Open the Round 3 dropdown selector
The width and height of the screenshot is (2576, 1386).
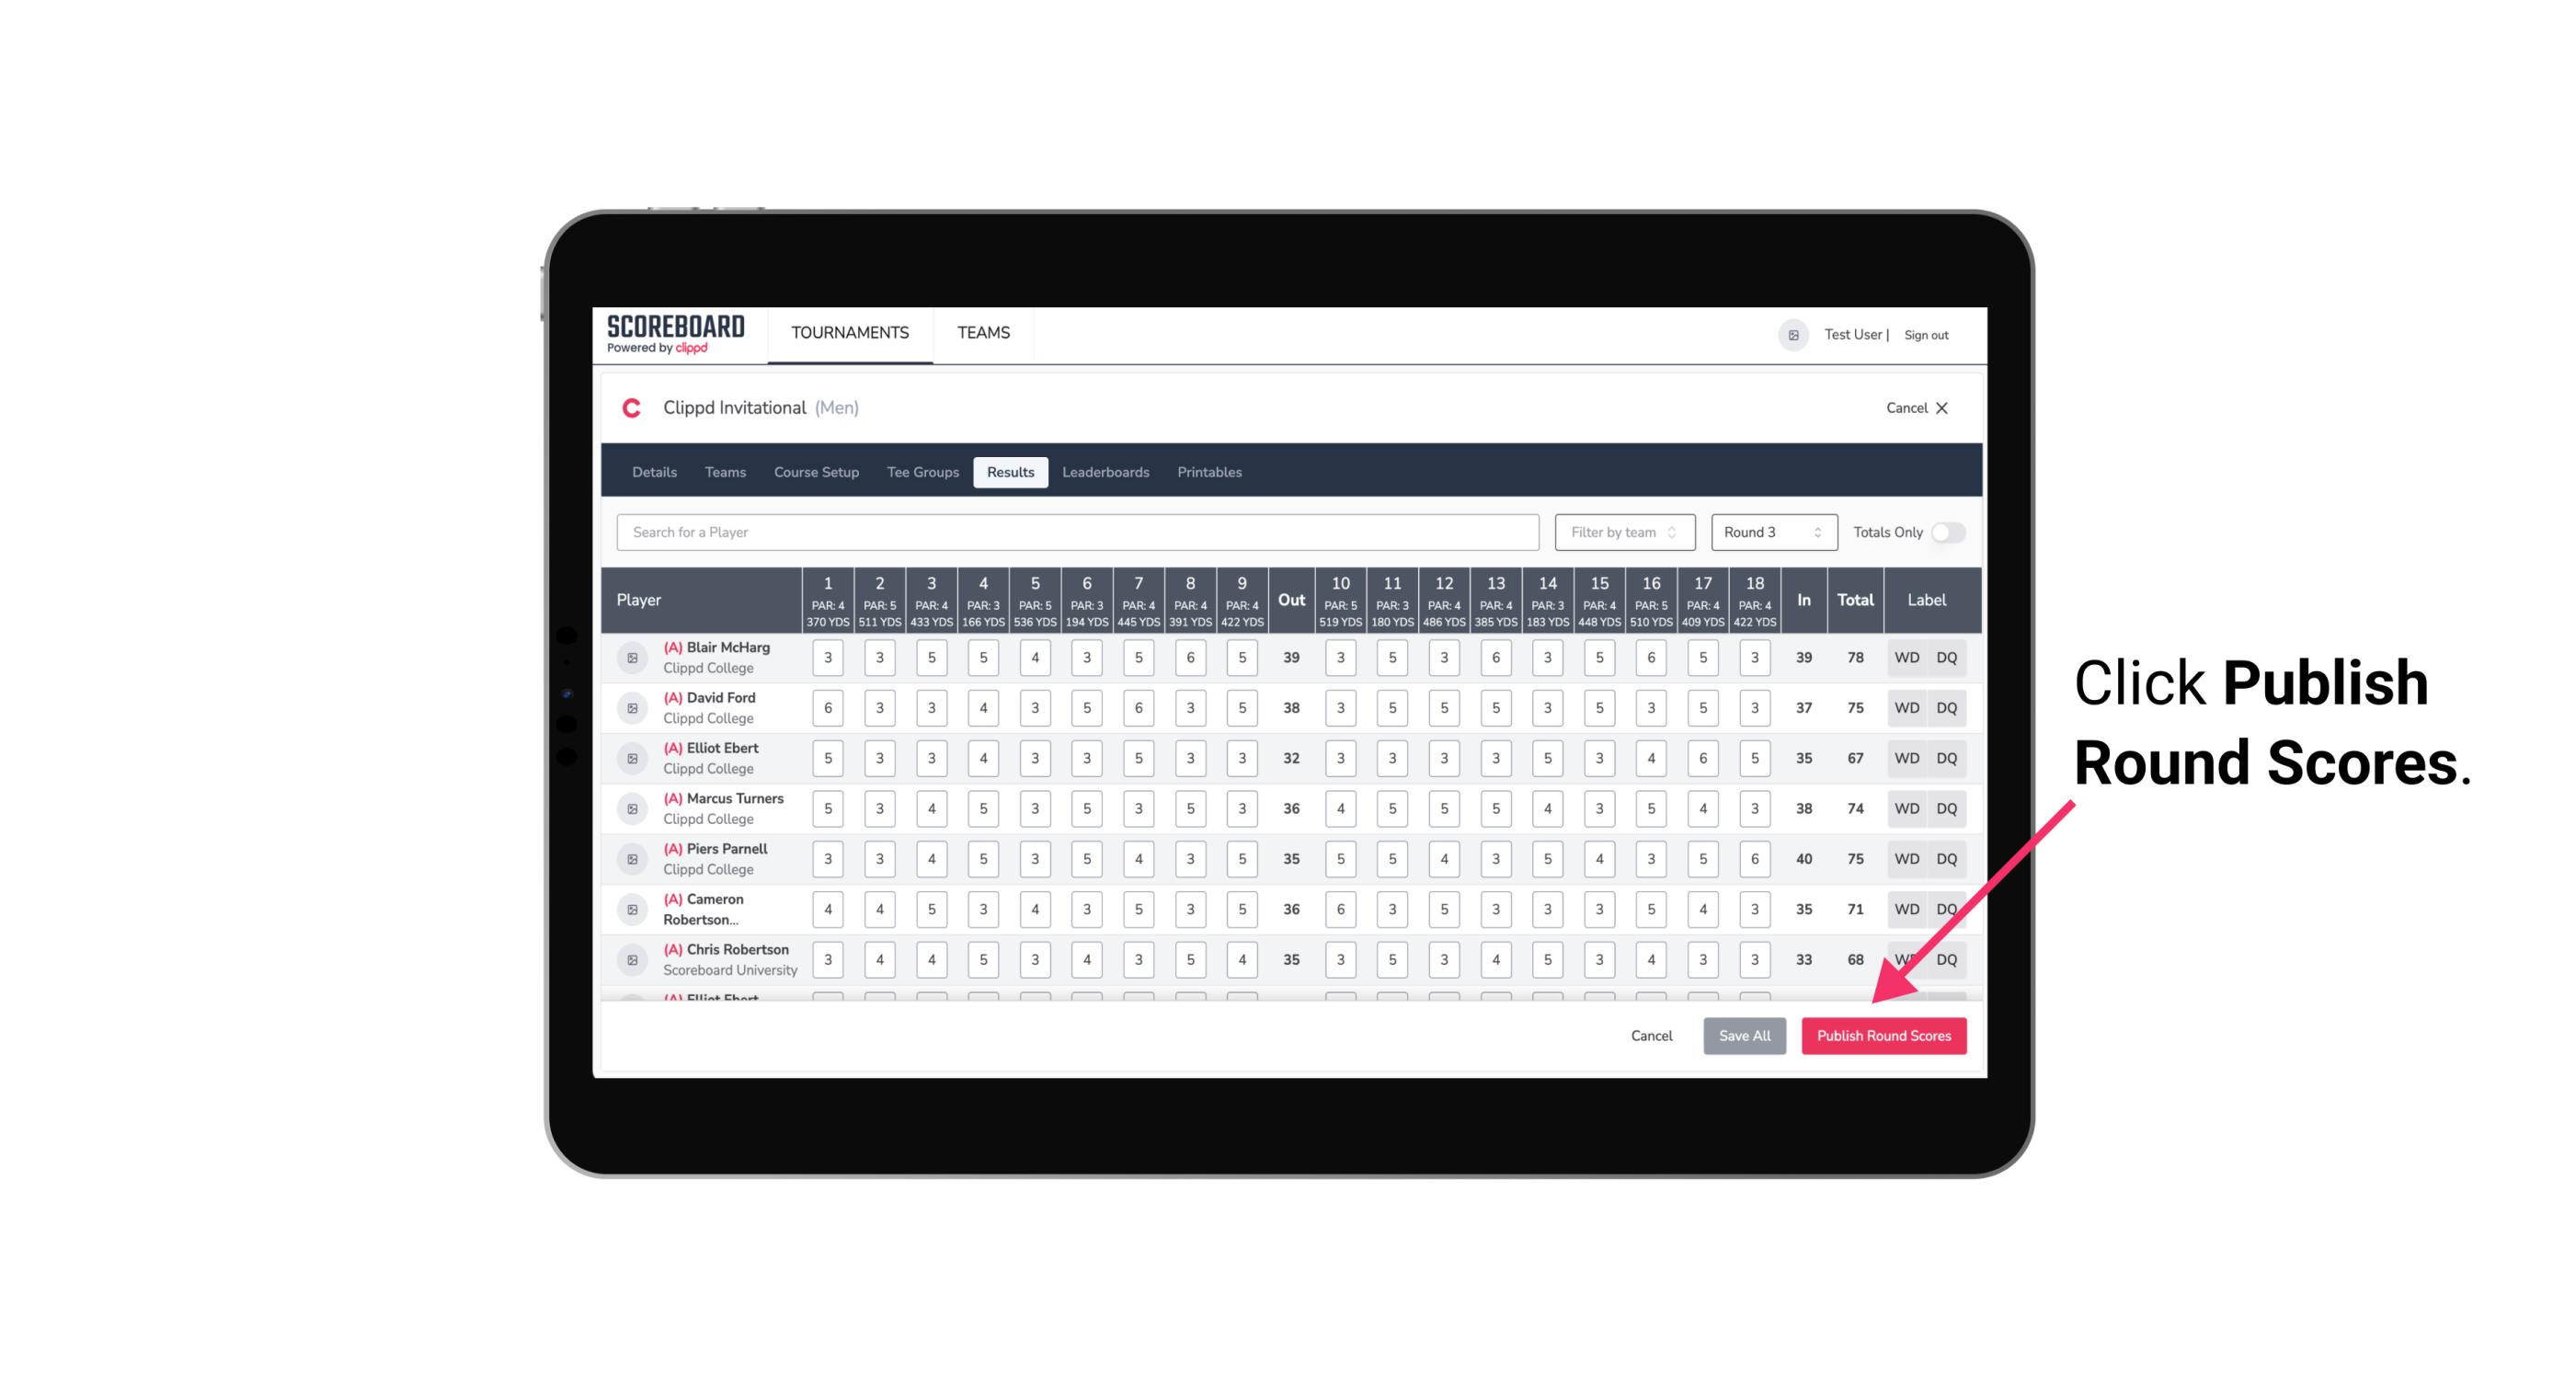click(x=1772, y=531)
